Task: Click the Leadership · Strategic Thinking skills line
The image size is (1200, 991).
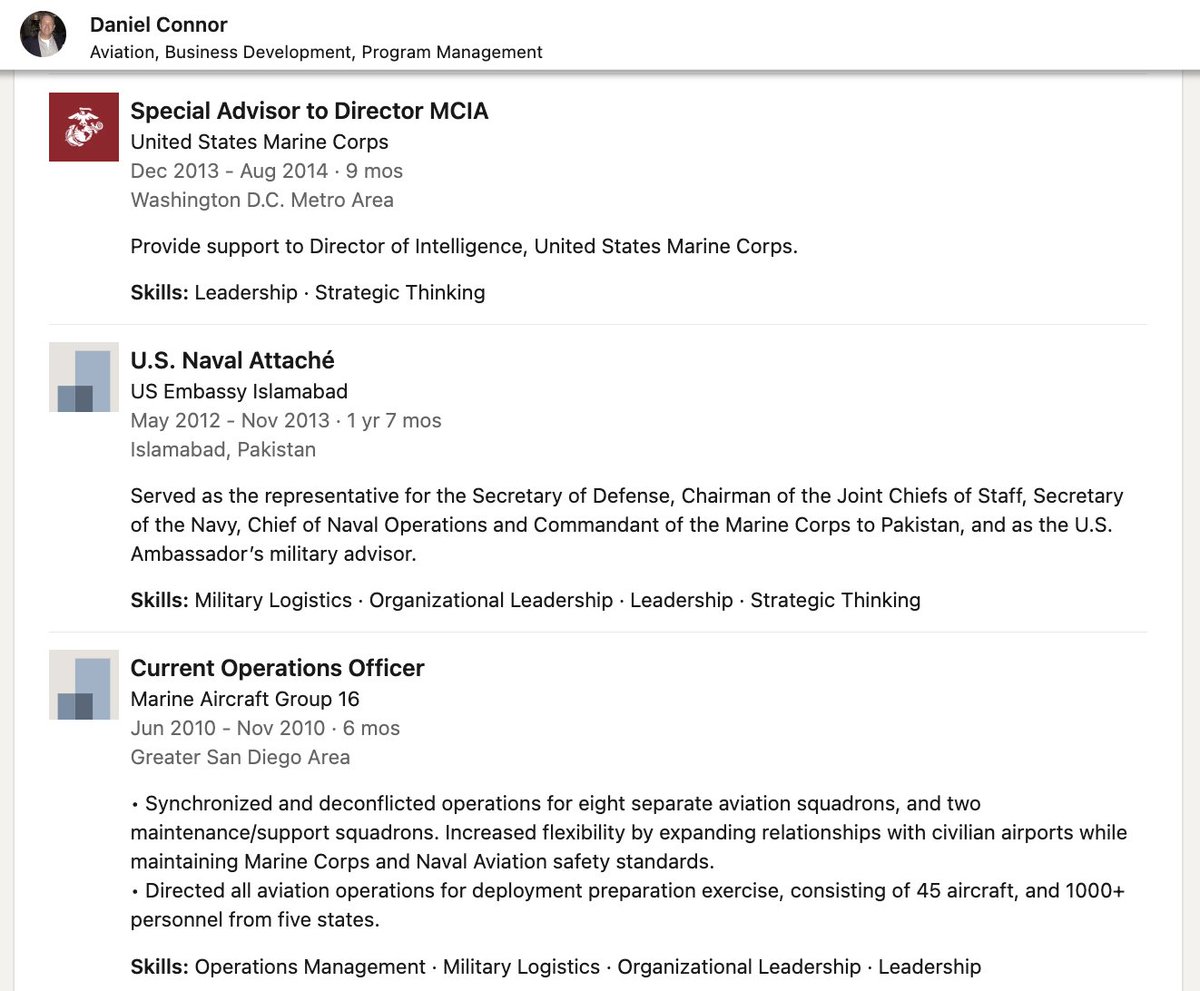Action: [x=339, y=293]
